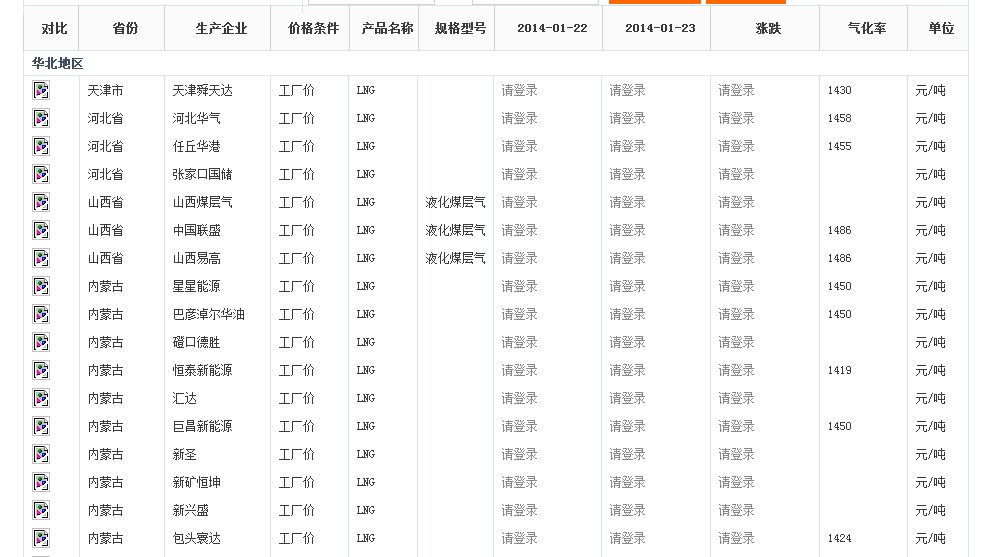Click the compare icon for 任丘华港
Viewport: 1002px width, 557px height.
(41, 146)
